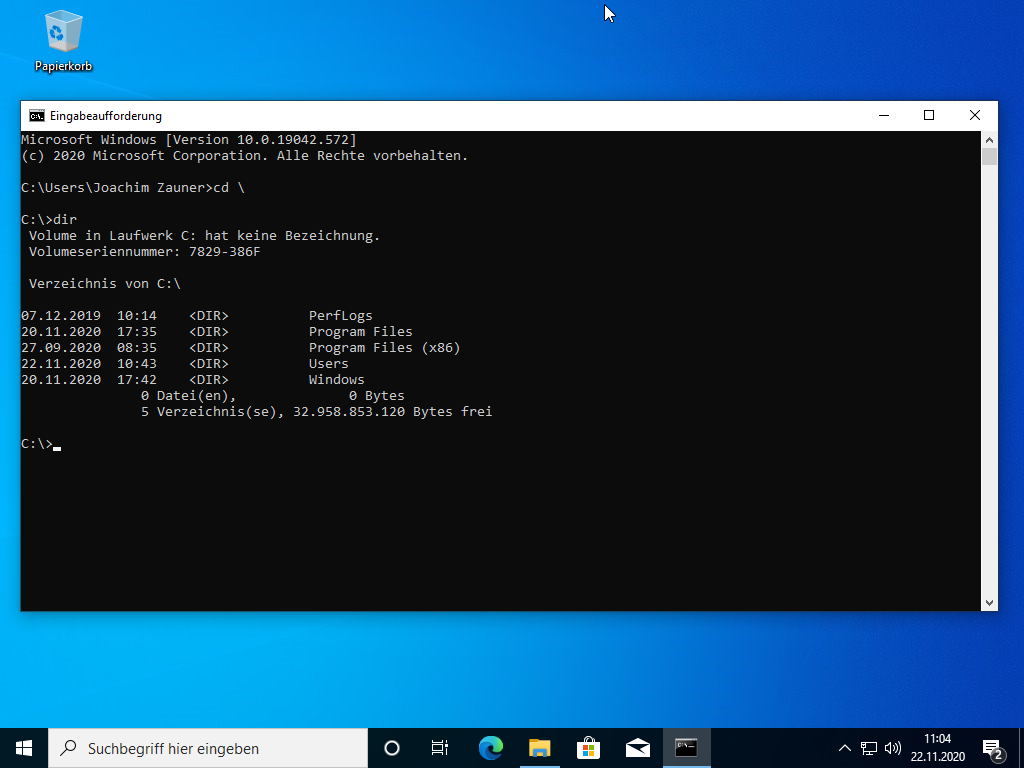The height and width of the screenshot is (768, 1024).
Task: Open the Windows Start menu
Action: tap(24, 748)
